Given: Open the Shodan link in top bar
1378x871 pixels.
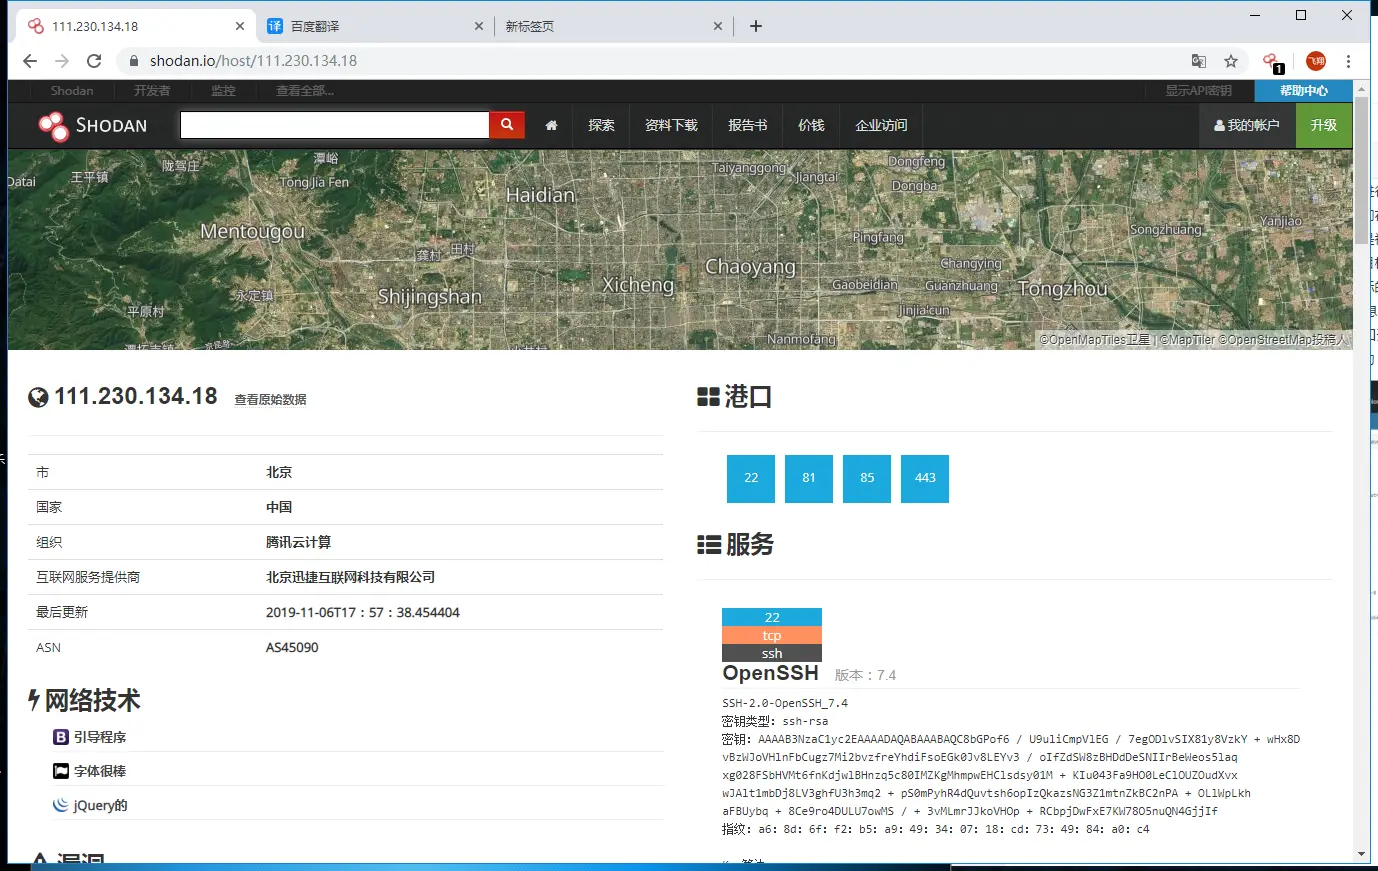Looking at the screenshot, I should 72,91.
